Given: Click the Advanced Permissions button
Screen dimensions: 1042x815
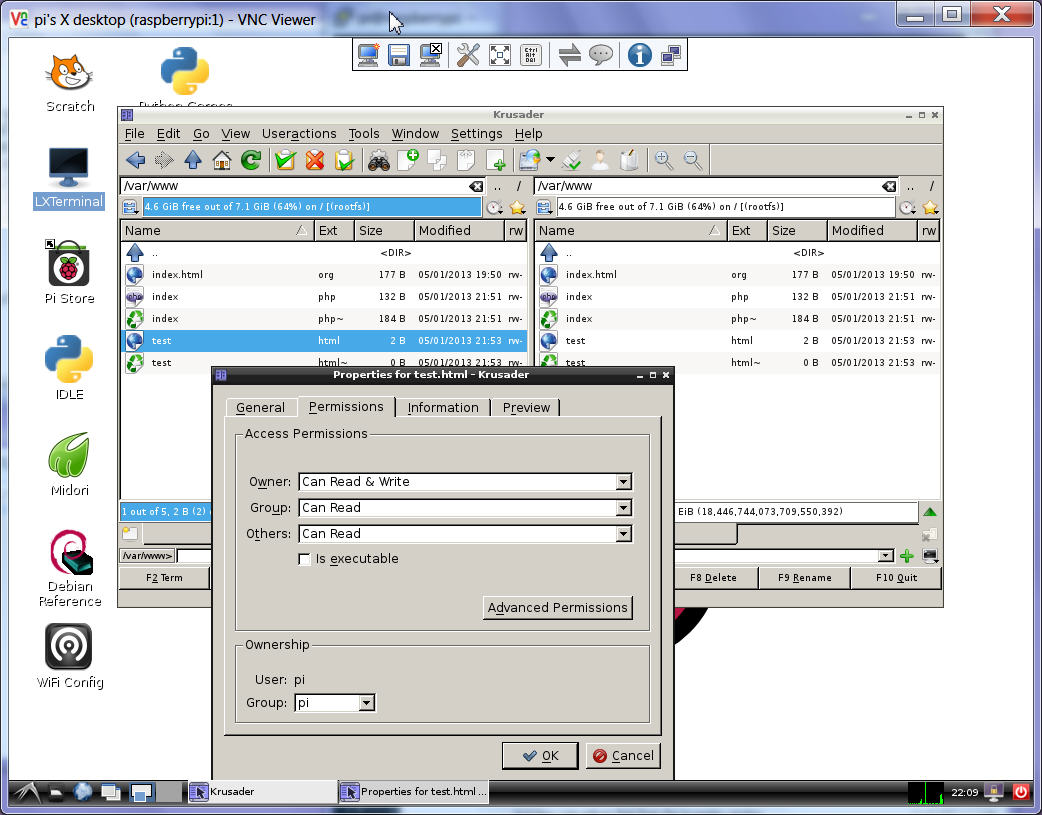Looking at the screenshot, I should (558, 607).
